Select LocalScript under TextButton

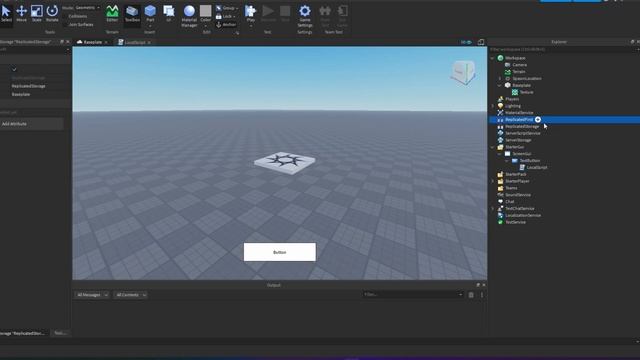point(536,167)
